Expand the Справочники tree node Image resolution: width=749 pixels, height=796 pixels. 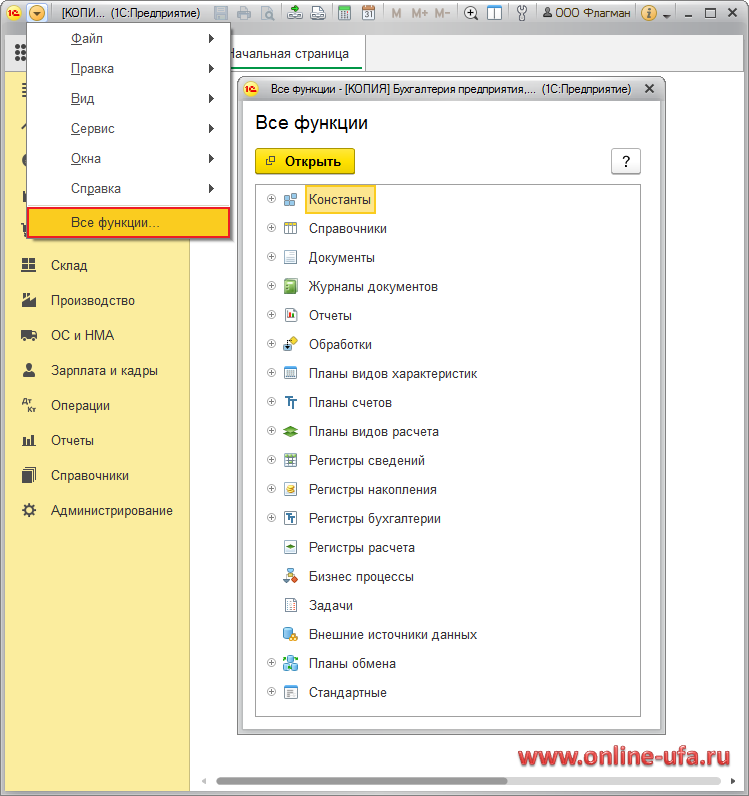[271, 228]
